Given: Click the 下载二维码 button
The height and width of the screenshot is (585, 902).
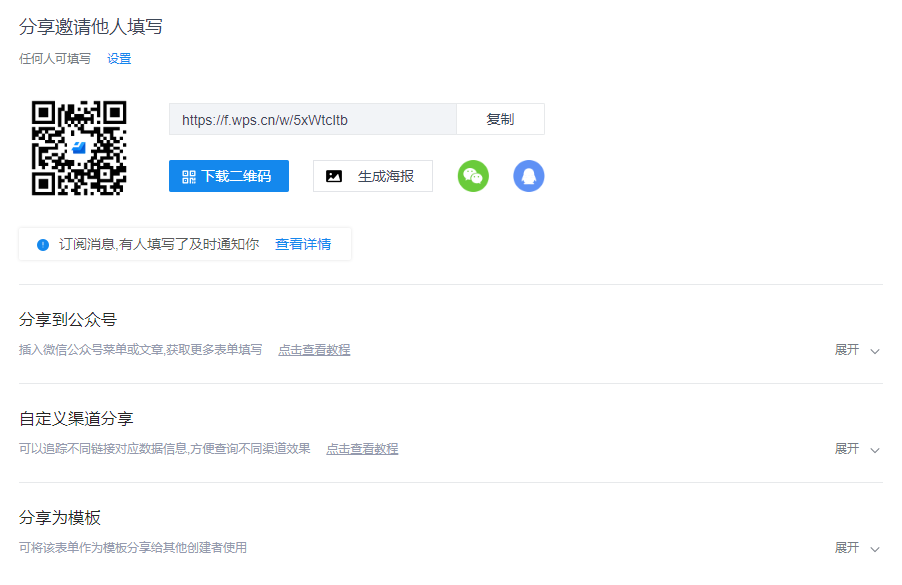Looking at the screenshot, I should coord(229,176).
